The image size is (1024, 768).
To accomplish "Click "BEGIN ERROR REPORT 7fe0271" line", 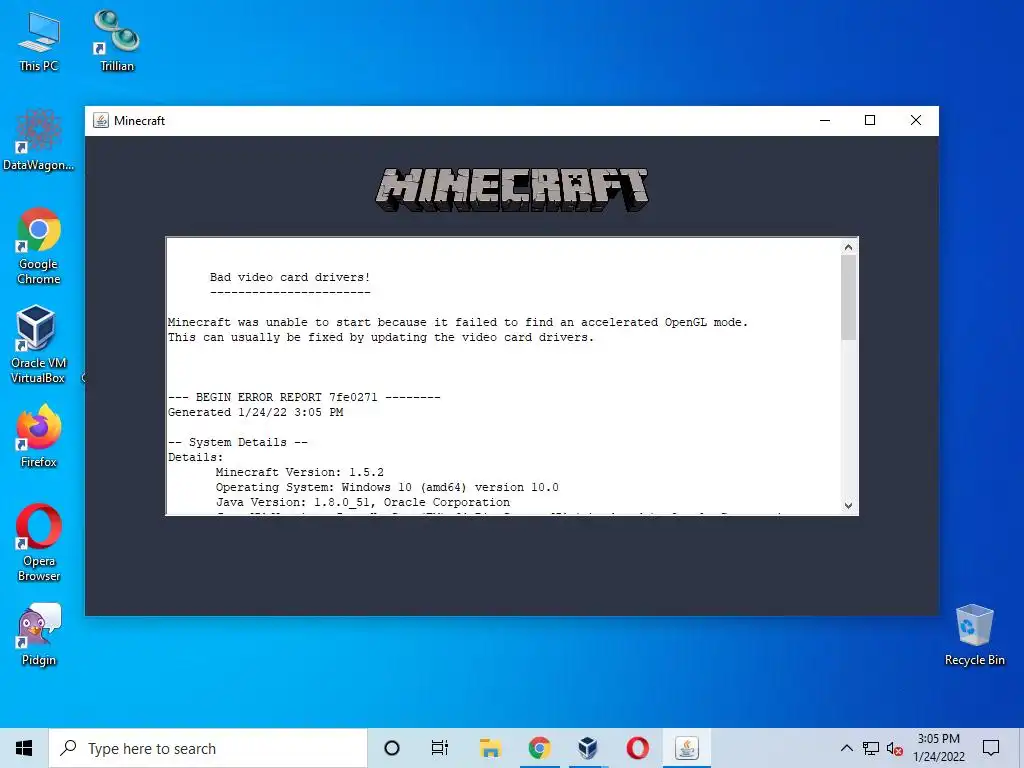I will [304, 397].
